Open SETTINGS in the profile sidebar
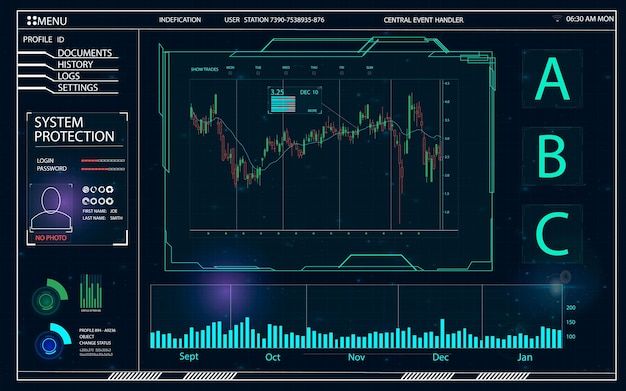 [77, 87]
